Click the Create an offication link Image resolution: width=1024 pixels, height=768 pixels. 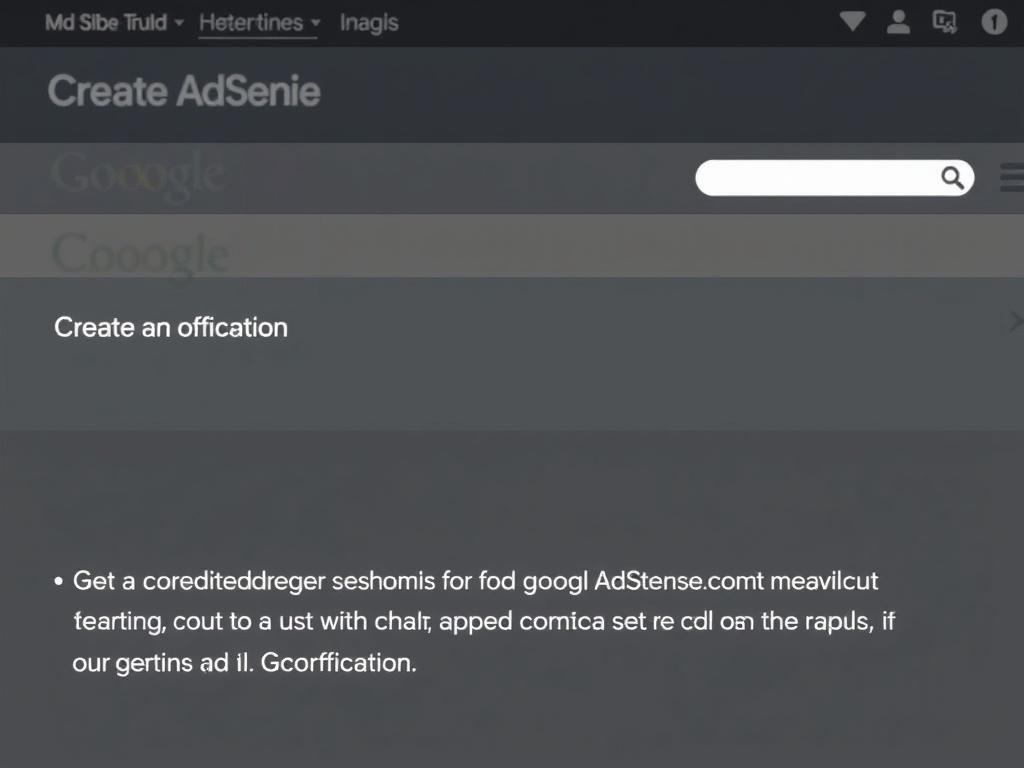click(x=171, y=327)
